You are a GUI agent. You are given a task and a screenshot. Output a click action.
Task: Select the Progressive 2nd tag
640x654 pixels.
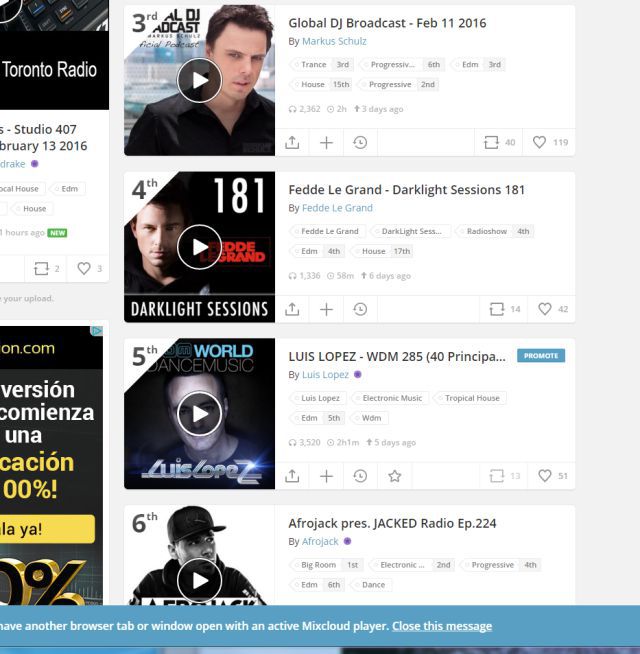pyautogui.click(x=398, y=85)
